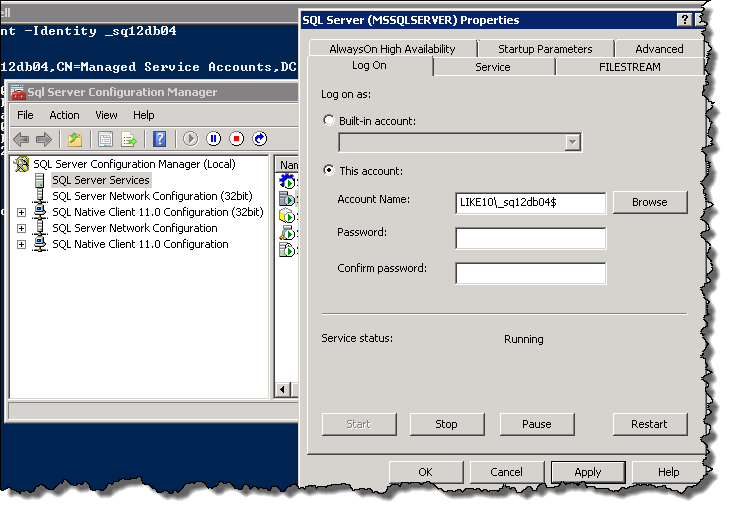The height and width of the screenshot is (511, 732).
Task: Open the Action menu
Action: click(64, 115)
